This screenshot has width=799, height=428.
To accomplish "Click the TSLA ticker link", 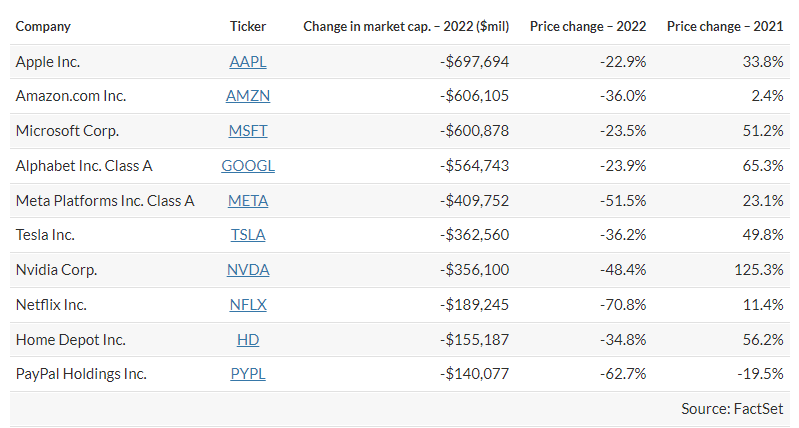I will pyautogui.click(x=248, y=235).
